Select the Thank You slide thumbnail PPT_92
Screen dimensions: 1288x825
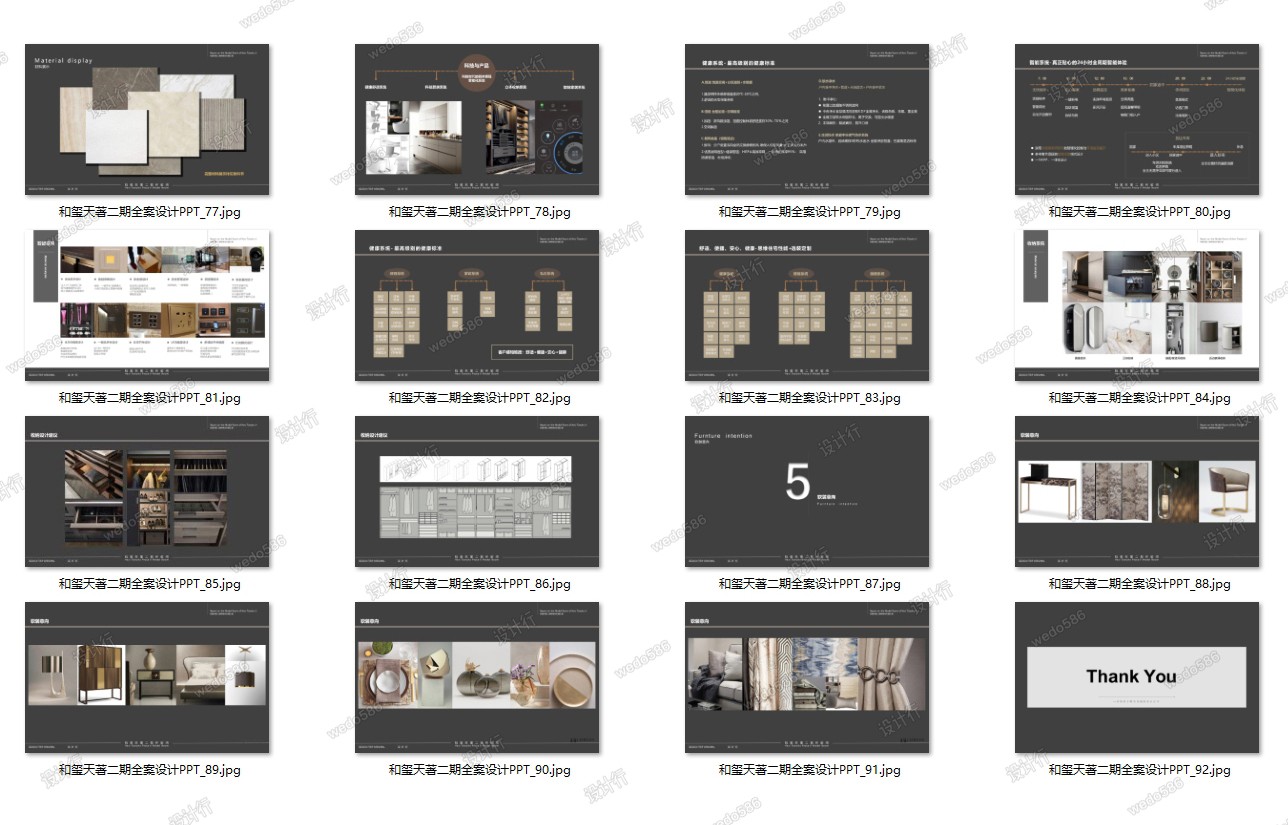(1137, 677)
